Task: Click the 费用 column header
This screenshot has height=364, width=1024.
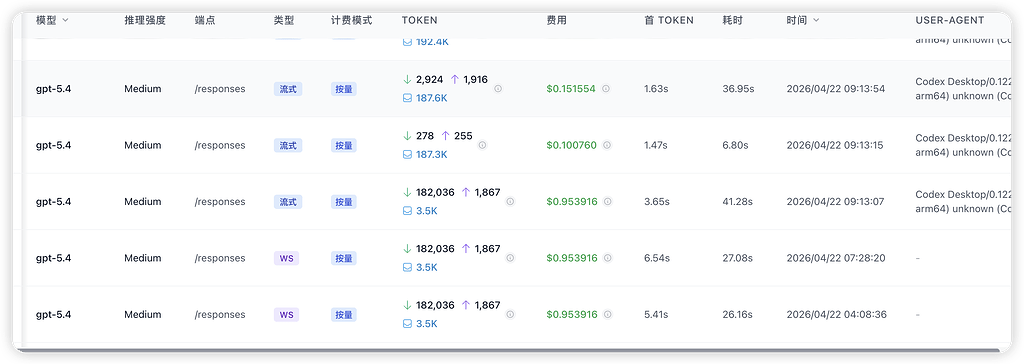Action: (x=556, y=20)
